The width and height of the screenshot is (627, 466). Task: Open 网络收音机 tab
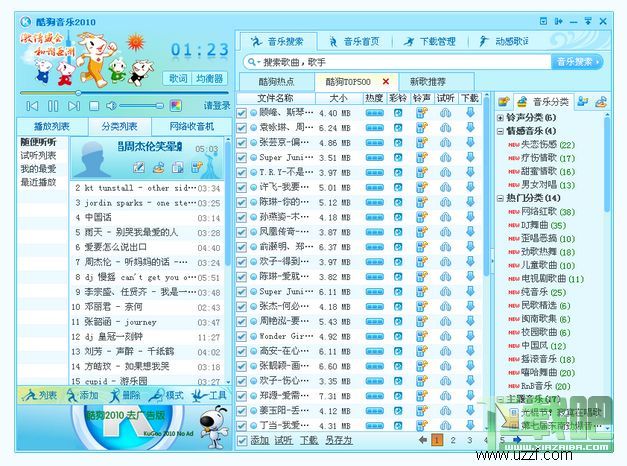pyautogui.click(x=192, y=126)
